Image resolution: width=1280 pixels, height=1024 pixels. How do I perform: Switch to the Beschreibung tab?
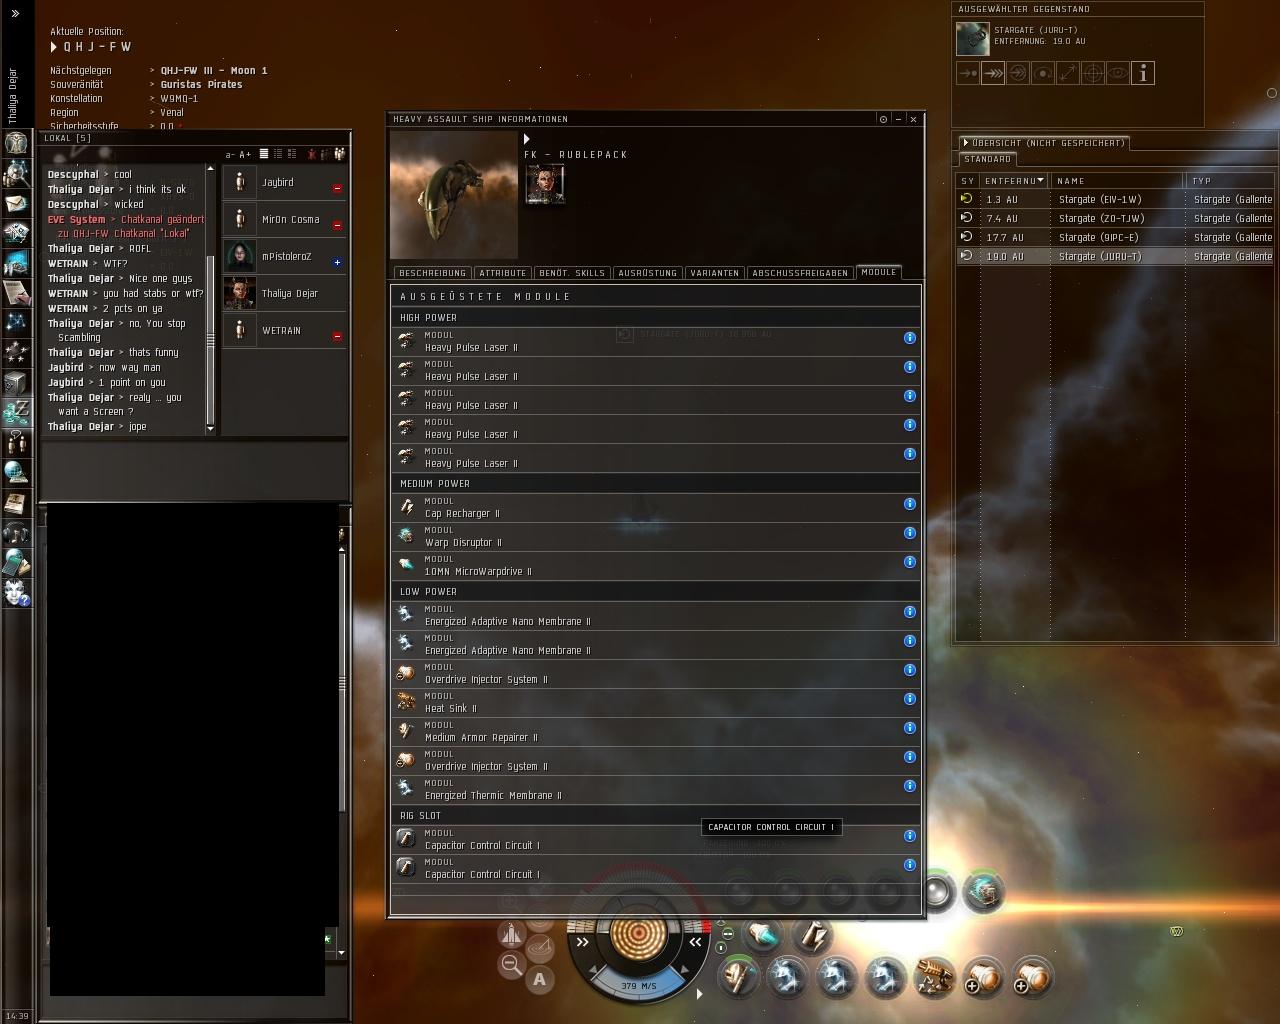tap(432, 273)
